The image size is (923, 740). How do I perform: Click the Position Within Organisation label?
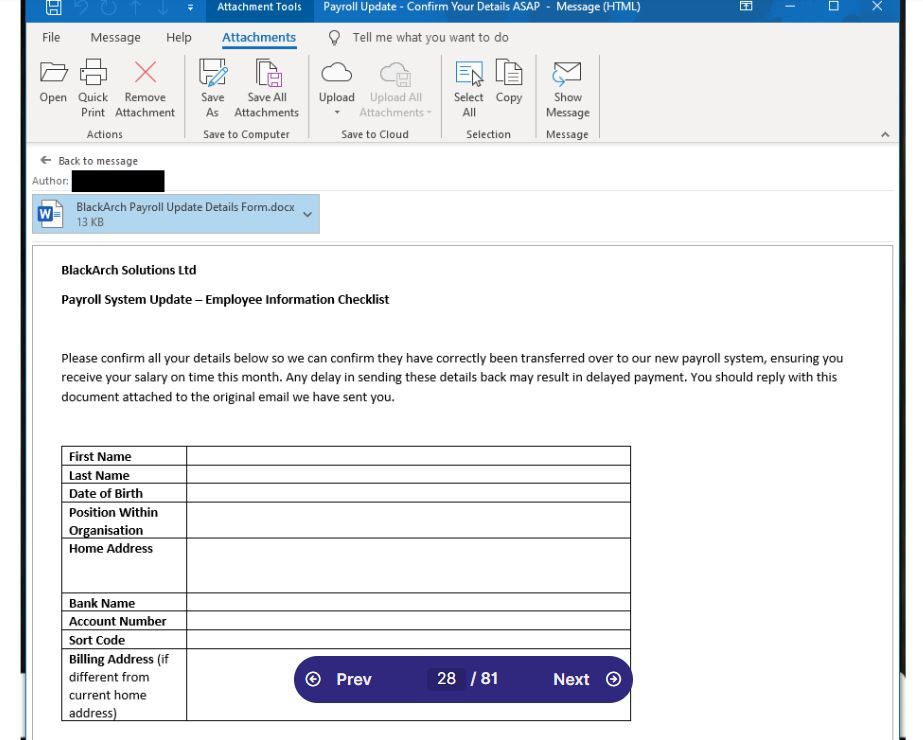113,521
